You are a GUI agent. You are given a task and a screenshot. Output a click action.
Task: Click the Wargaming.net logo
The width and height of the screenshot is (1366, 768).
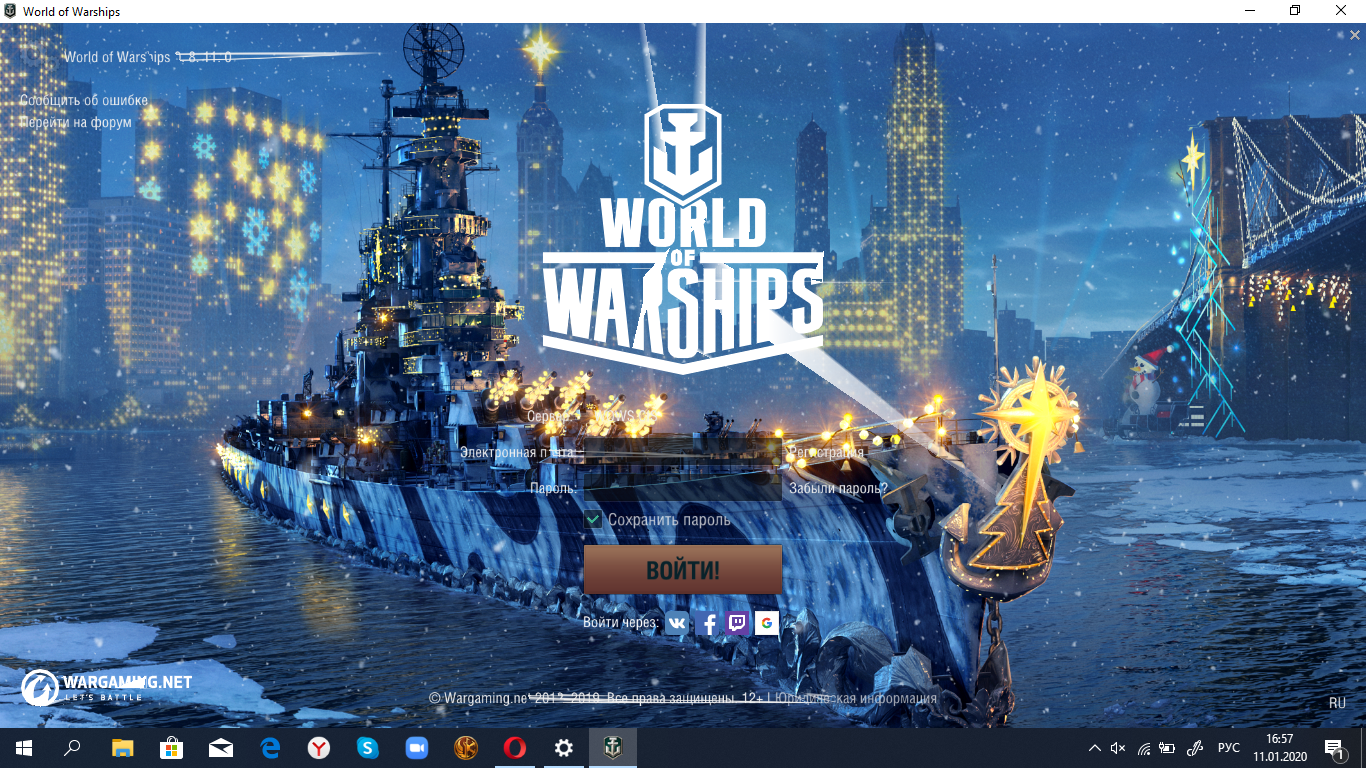tap(107, 686)
